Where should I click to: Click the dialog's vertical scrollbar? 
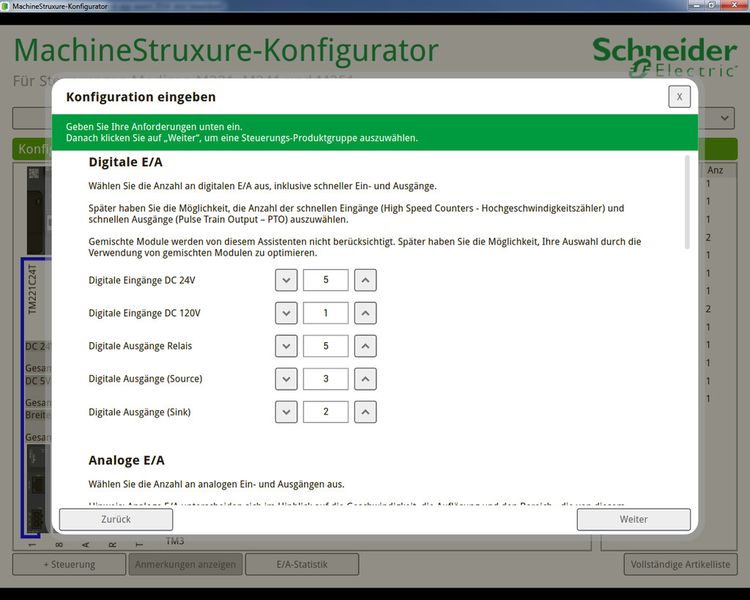tap(687, 202)
